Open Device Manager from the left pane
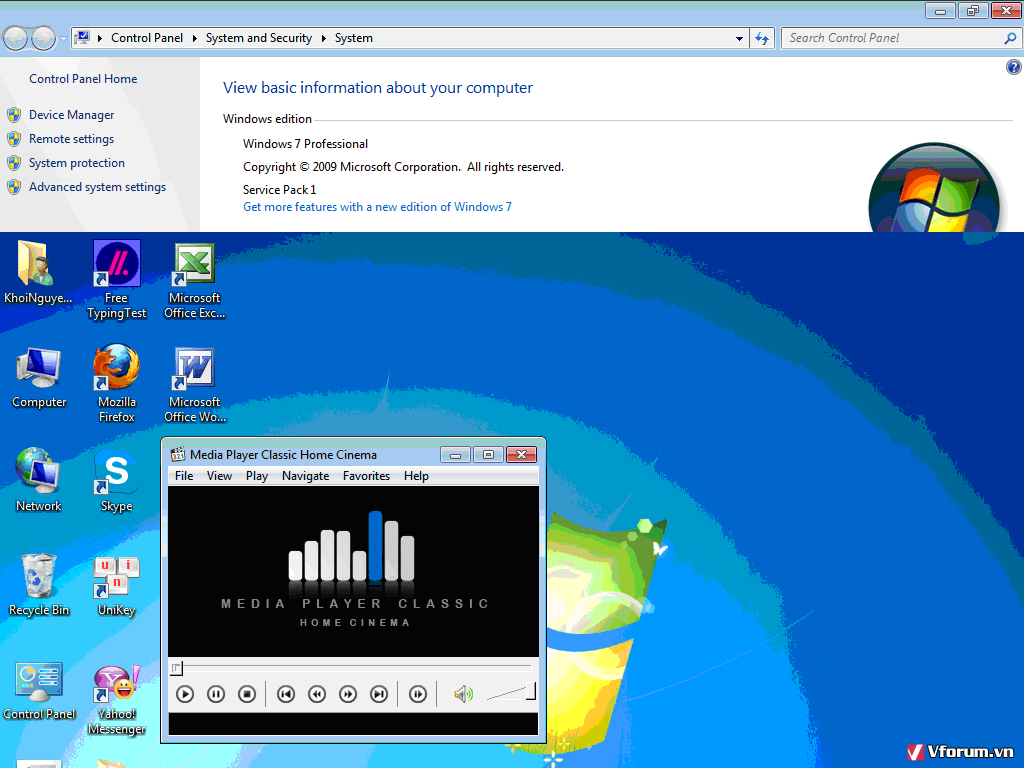The image size is (1024, 768). pyautogui.click(x=71, y=115)
